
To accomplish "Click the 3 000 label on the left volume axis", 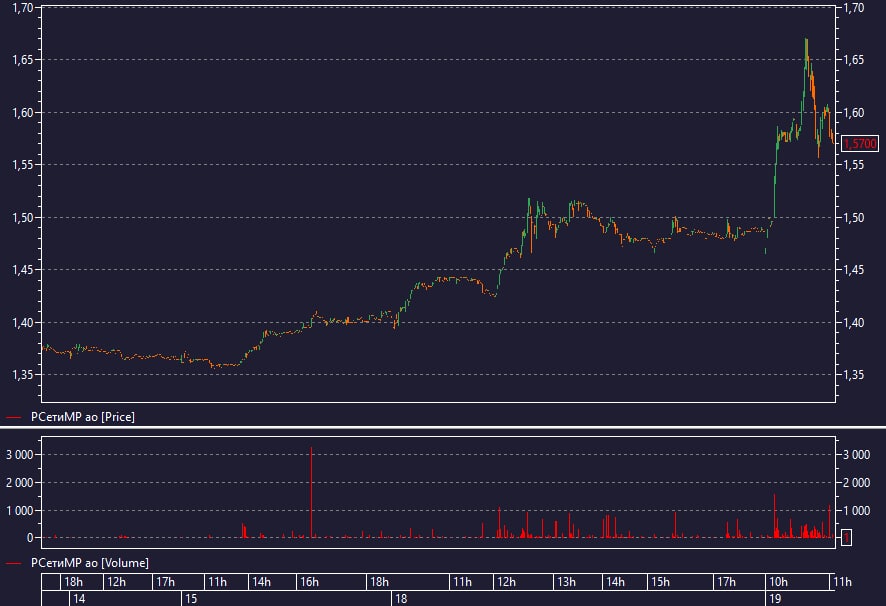I will tap(19, 454).
